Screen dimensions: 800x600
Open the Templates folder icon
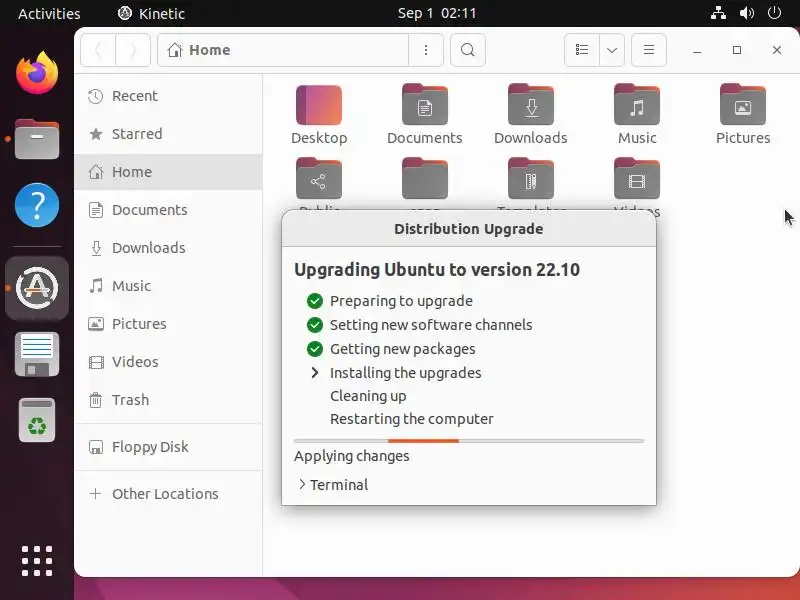(x=531, y=179)
